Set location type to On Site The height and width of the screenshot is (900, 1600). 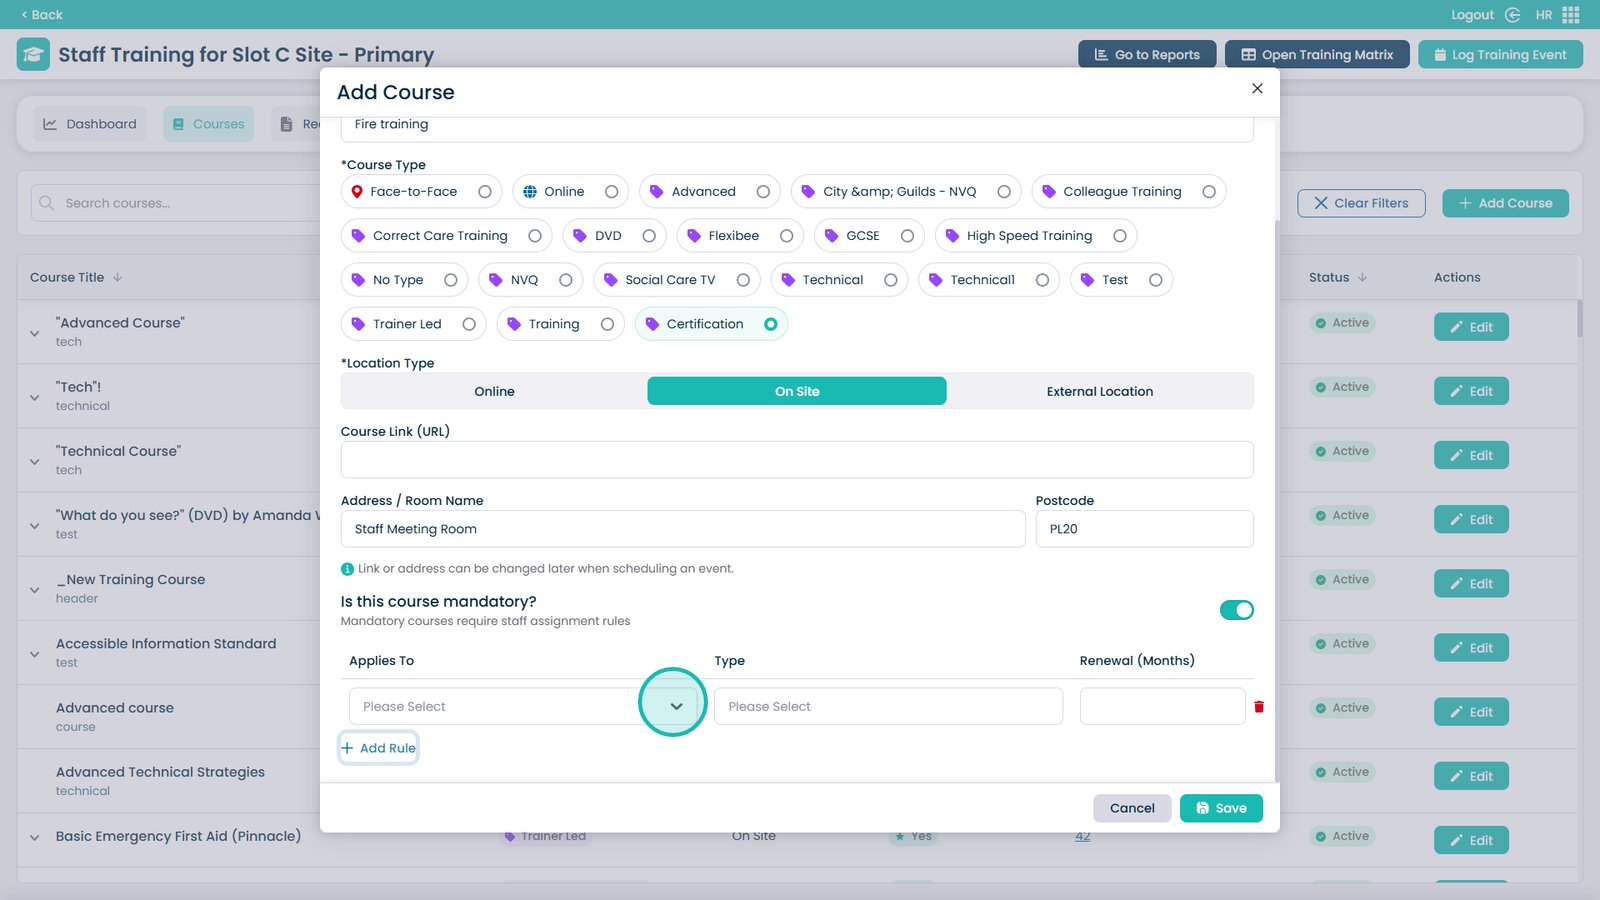click(797, 391)
